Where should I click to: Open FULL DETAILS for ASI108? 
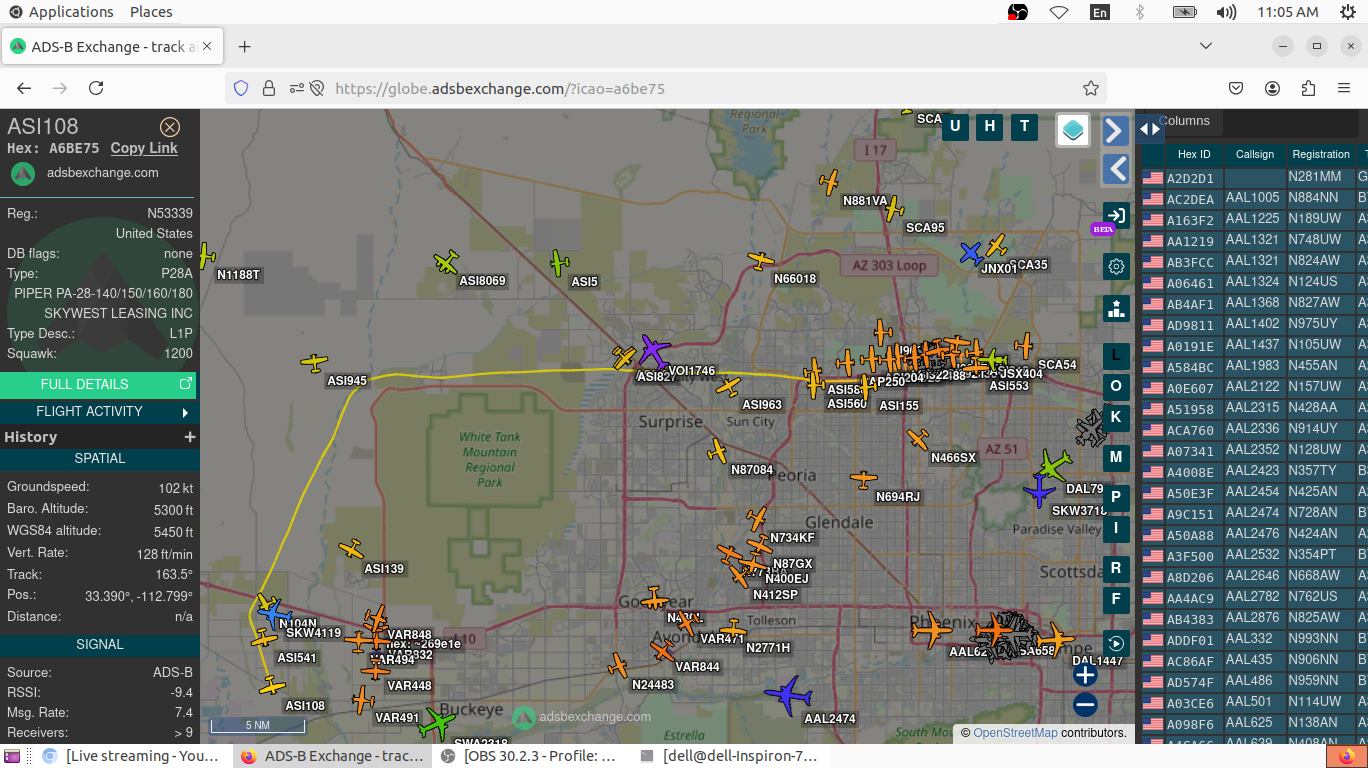pyautogui.click(x=98, y=384)
